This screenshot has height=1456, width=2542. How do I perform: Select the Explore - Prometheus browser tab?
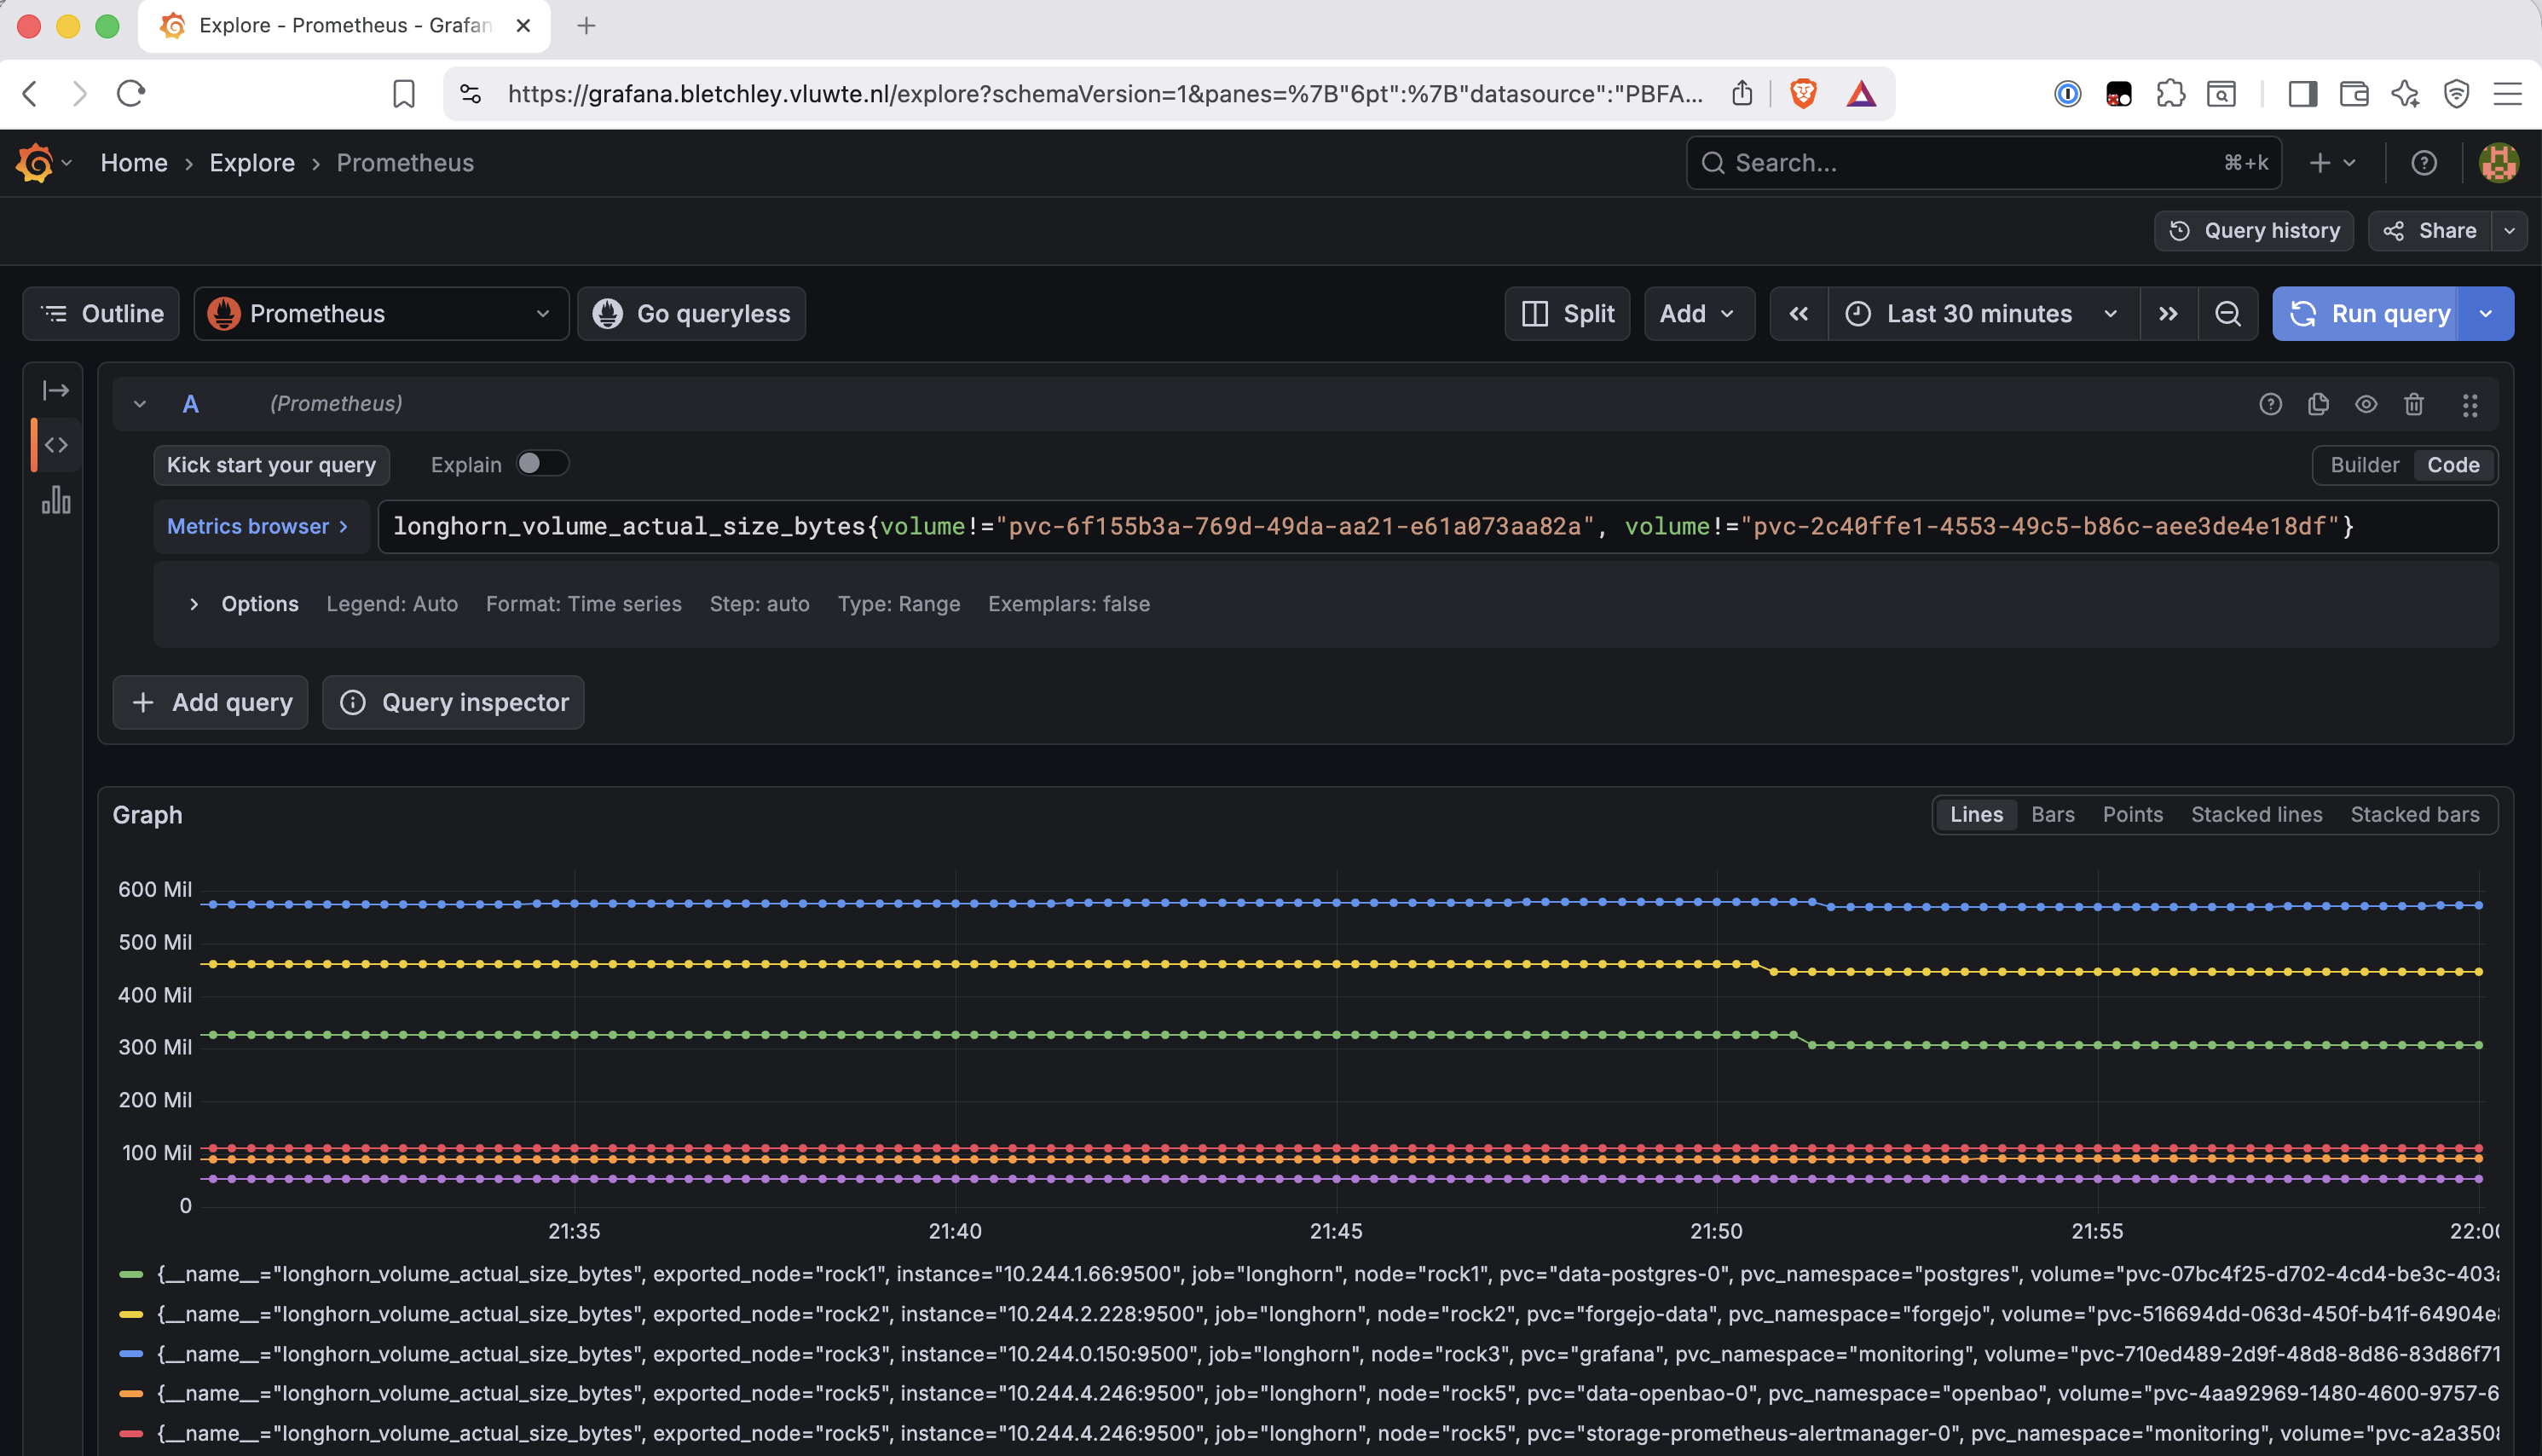pyautogui.click(x=344, y=26)
